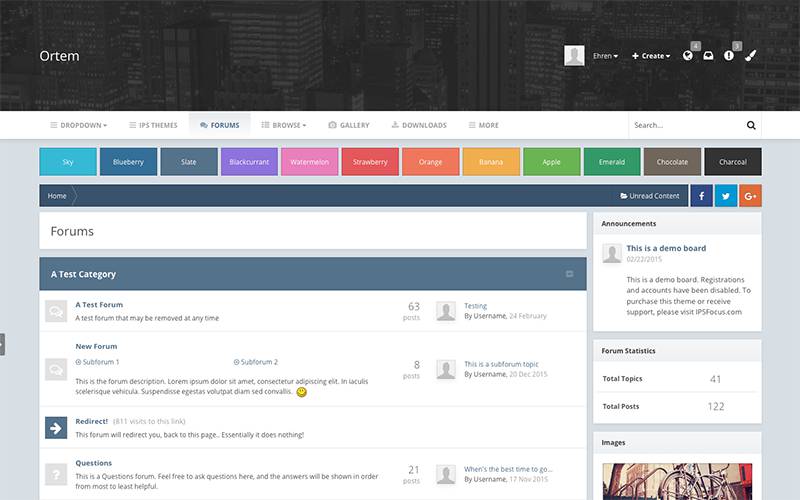Open the inbox messages icon
Image resolution: width=800 pixels, height=500 pixels.
click(x=708, y=56)
